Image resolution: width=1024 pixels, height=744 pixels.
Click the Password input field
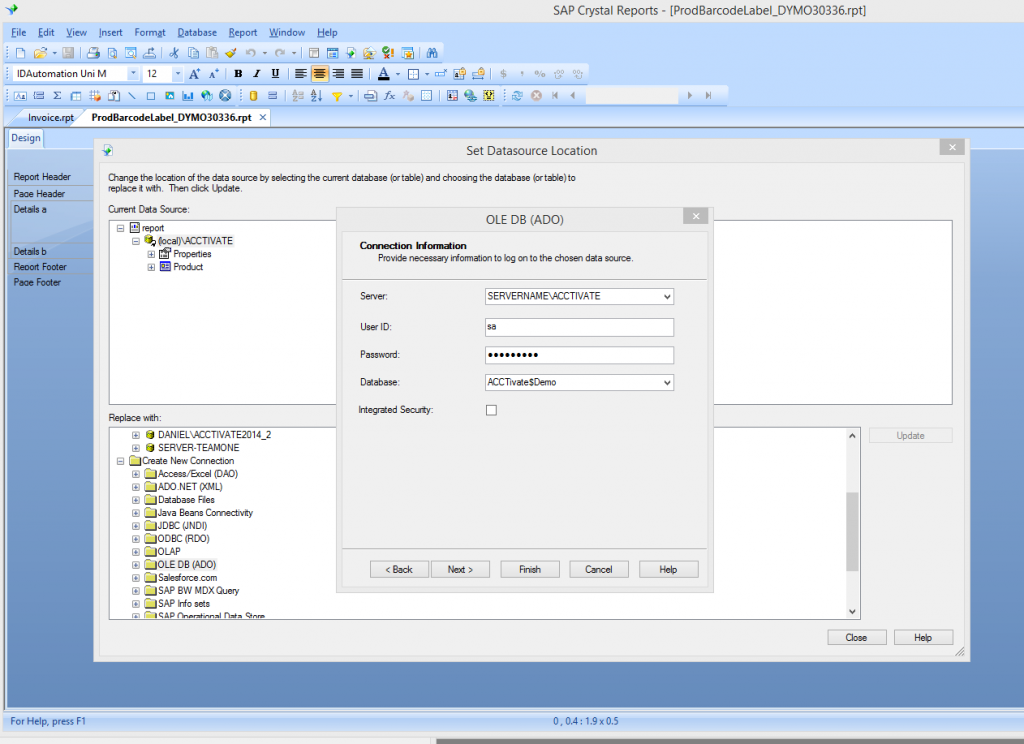[x=579, y=355]
